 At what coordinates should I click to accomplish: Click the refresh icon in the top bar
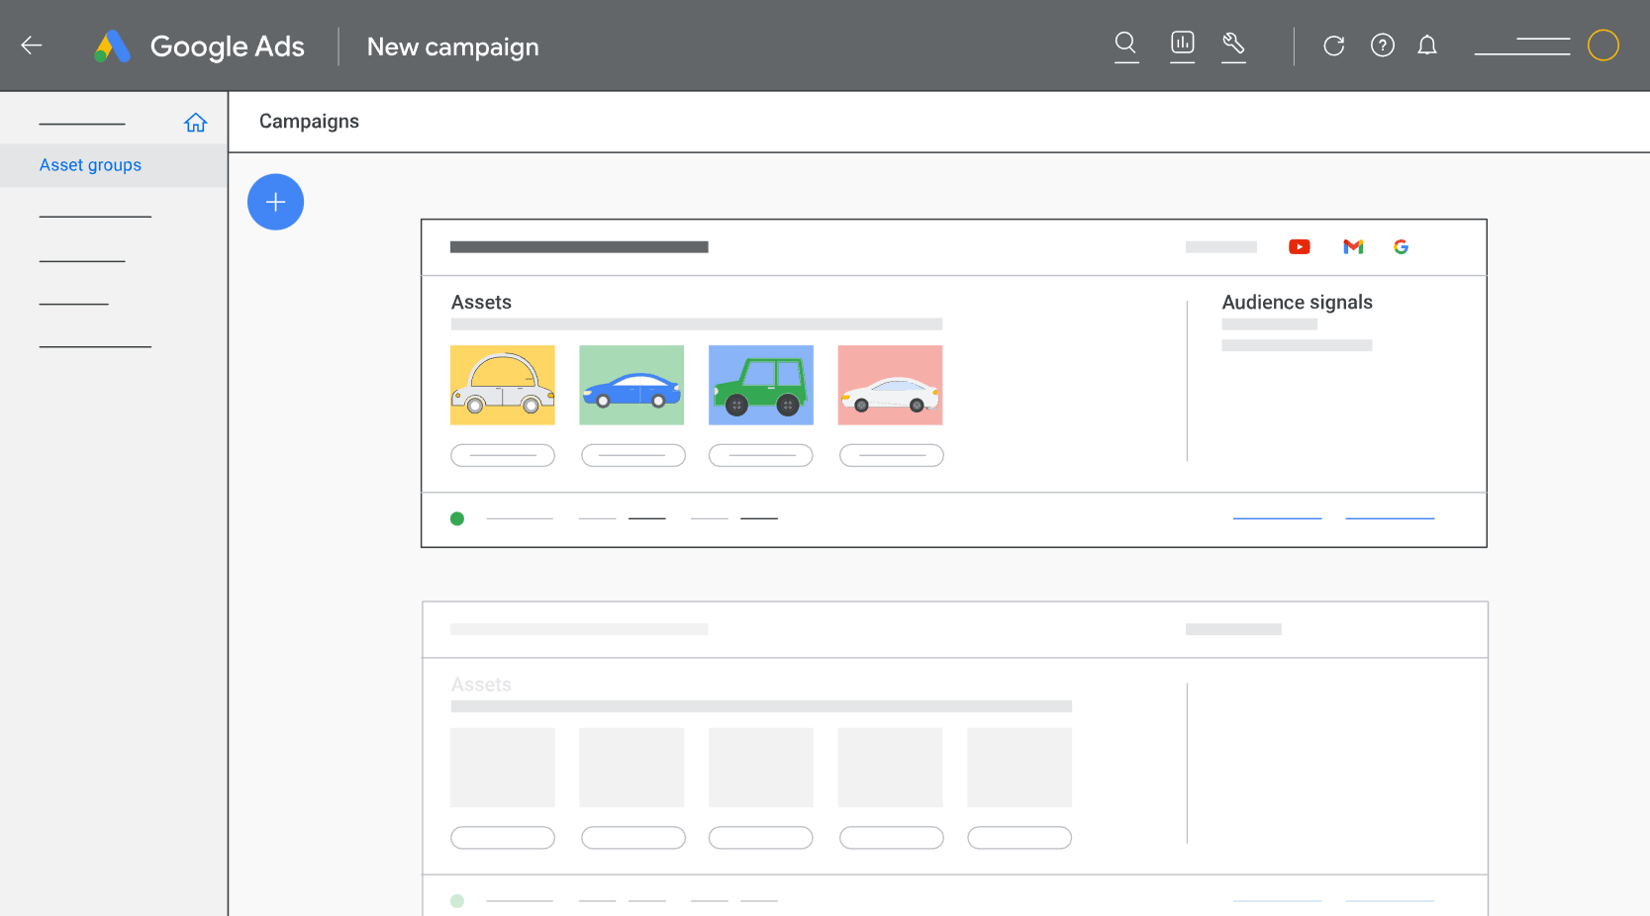pyautogui.click(x=1334, y=45)
